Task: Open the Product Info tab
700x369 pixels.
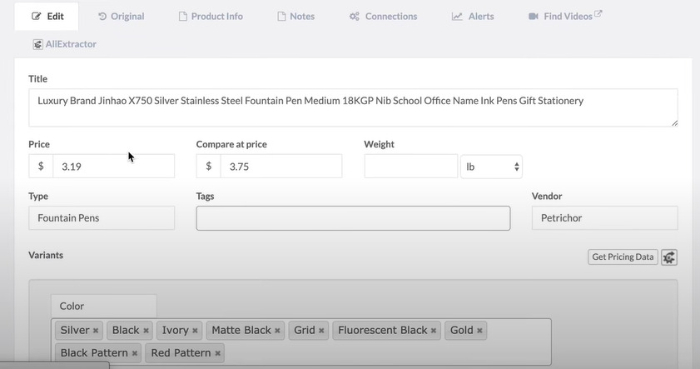Action: [x=211, y=17]
